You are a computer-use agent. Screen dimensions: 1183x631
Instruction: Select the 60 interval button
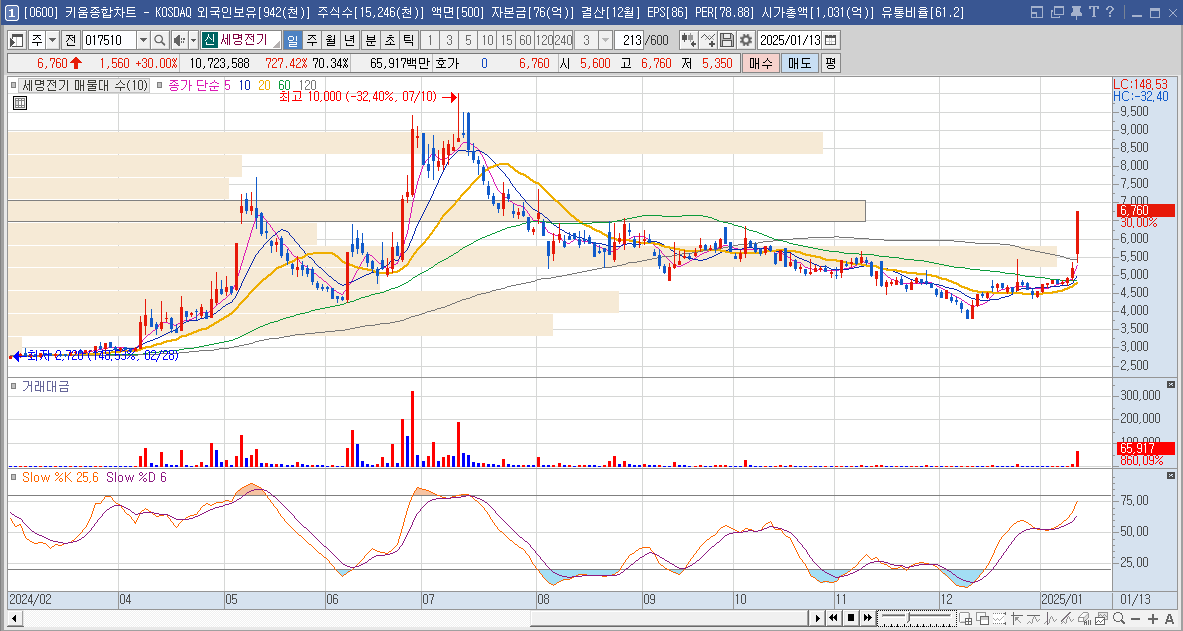(525, 40)
